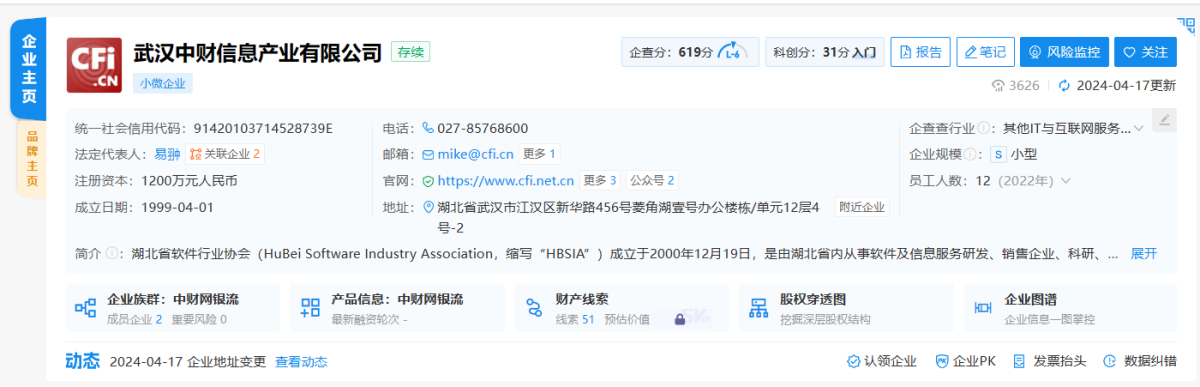This screenshot has width=1200, height=387.
Task: Show more emails with 更多 1
Action: pos(540,154)
